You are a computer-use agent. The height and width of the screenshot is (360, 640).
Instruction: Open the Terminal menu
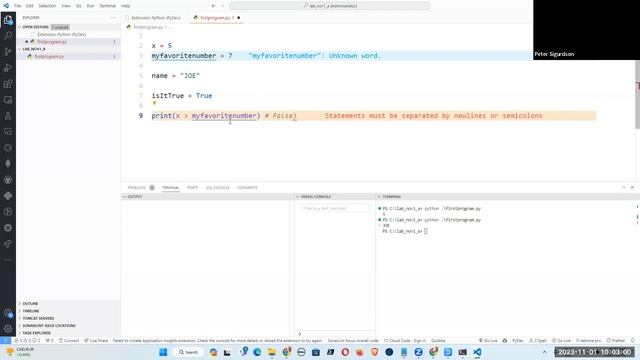click(x=107, y=6)
